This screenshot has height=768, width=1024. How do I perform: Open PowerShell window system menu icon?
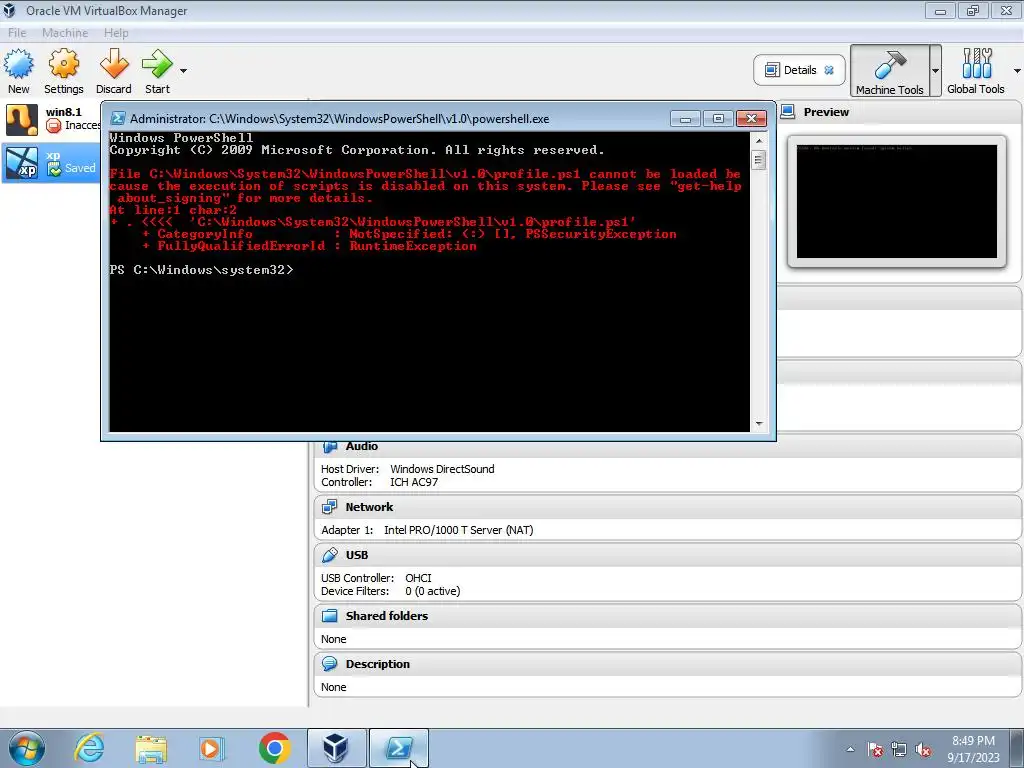pos(118,118)
